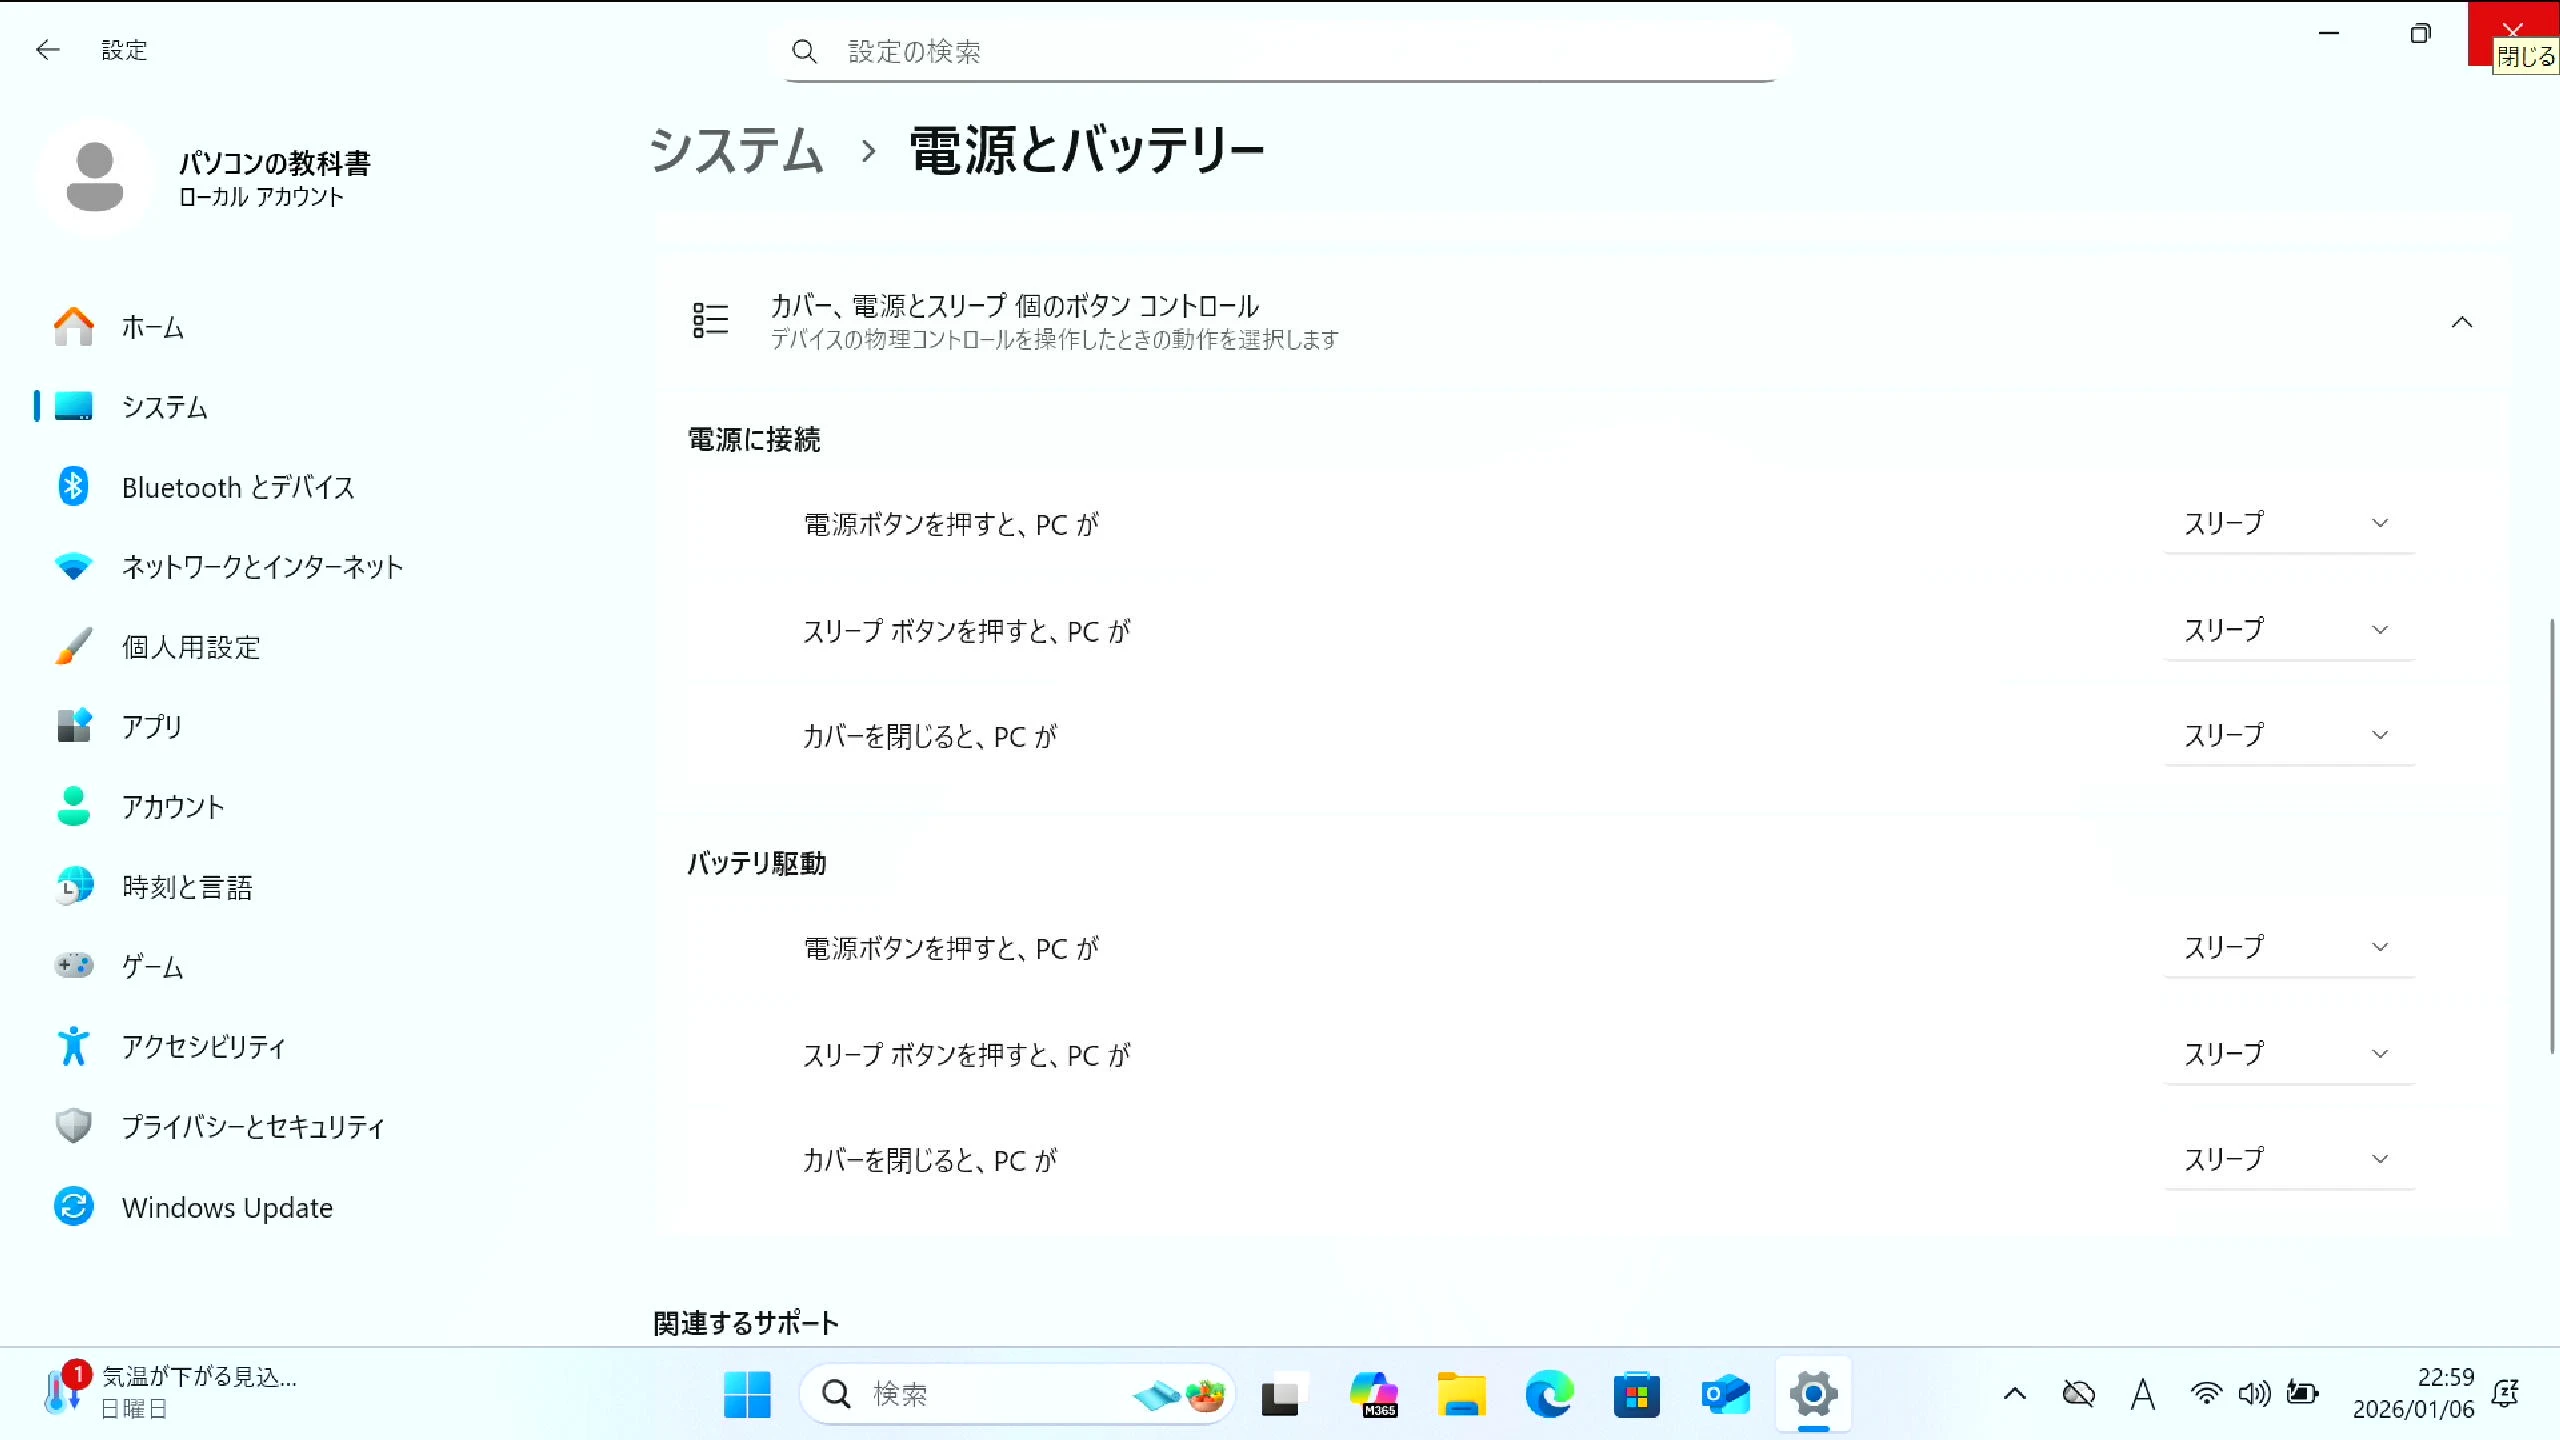Click the back arrow in Settings header
The height and width of the screenshot is (1440, 2560).
coord(47,50)
